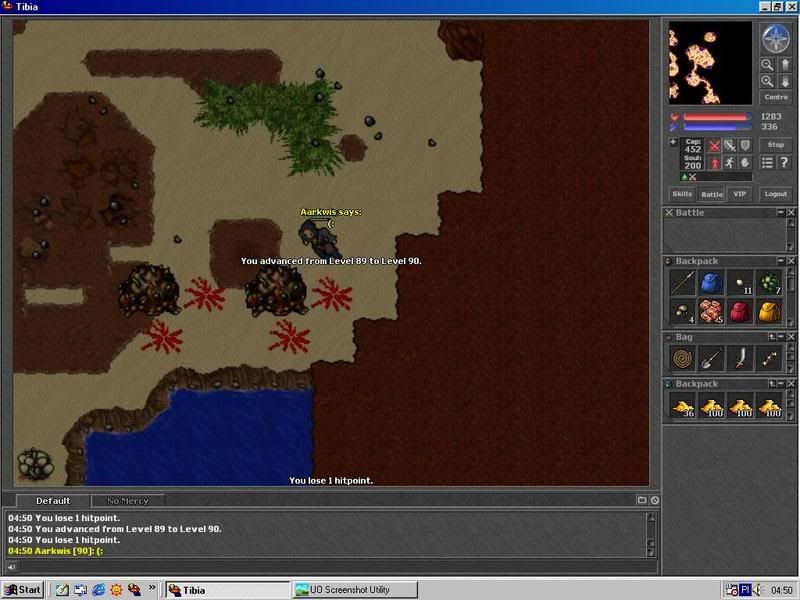Switch to Default chat tab
Viewport: 800px width, 600px height.
click(53, 501)
